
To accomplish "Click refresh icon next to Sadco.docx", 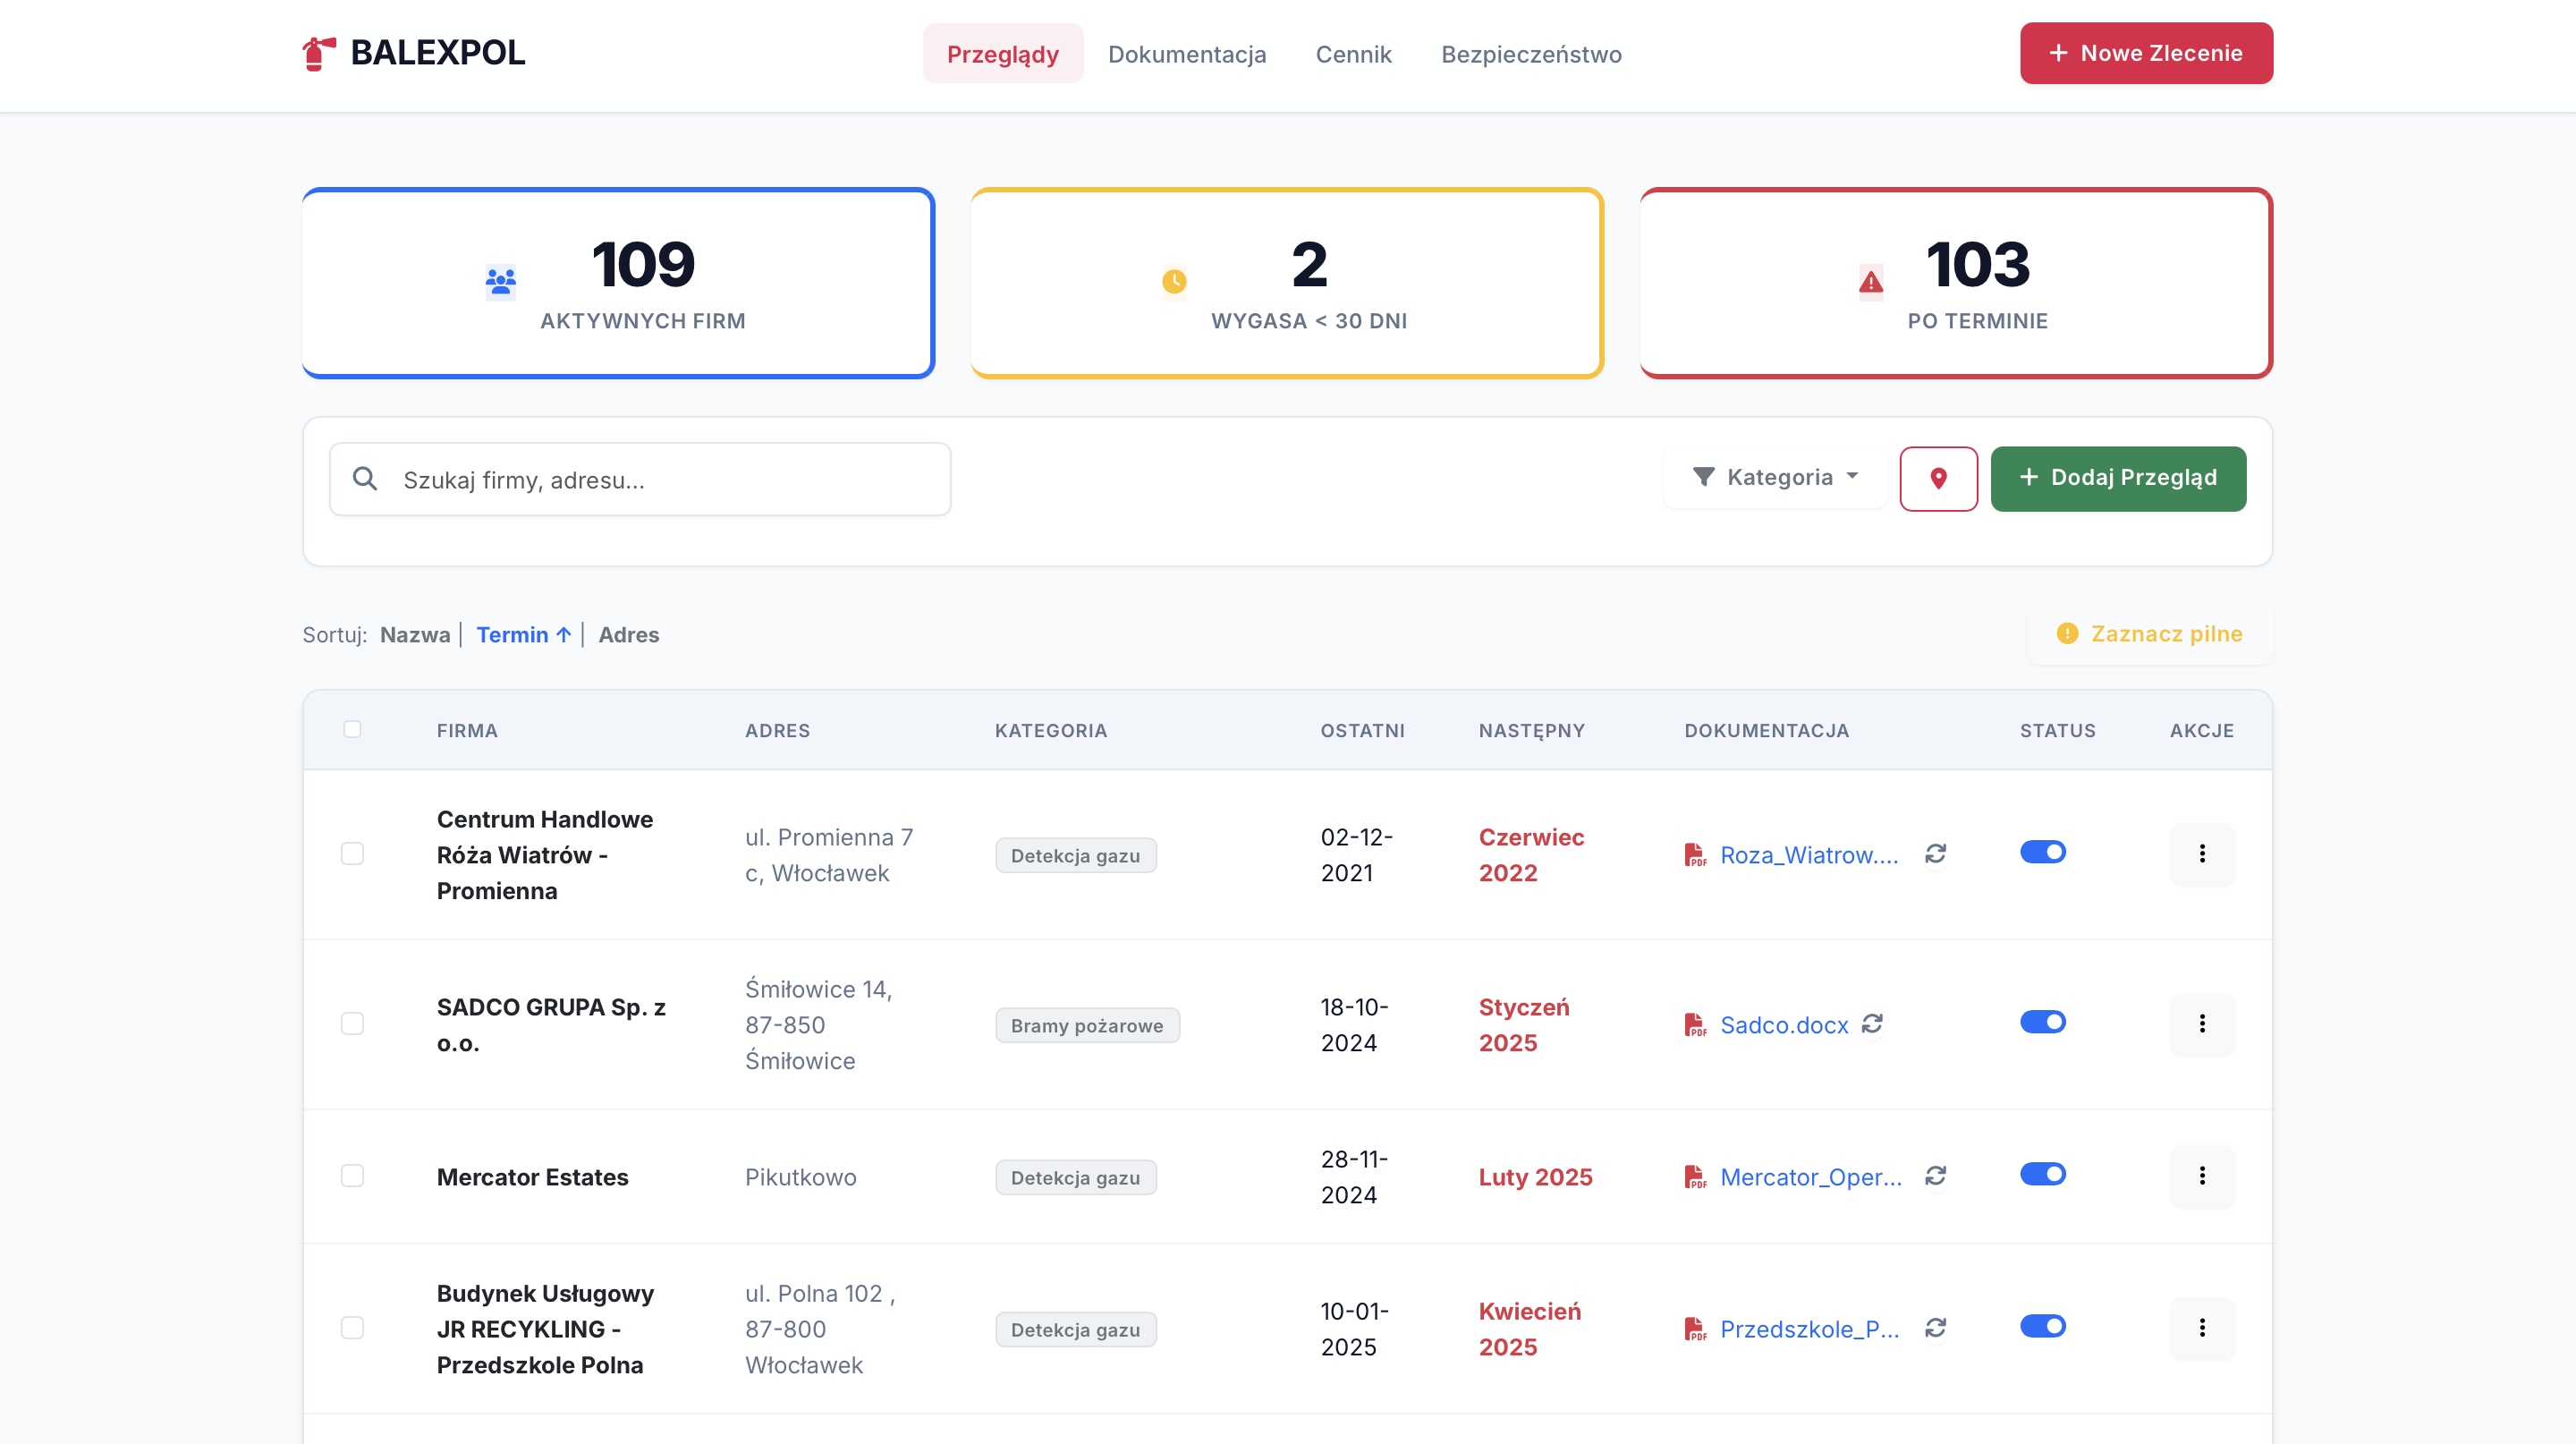I will coord(1872,1023).
